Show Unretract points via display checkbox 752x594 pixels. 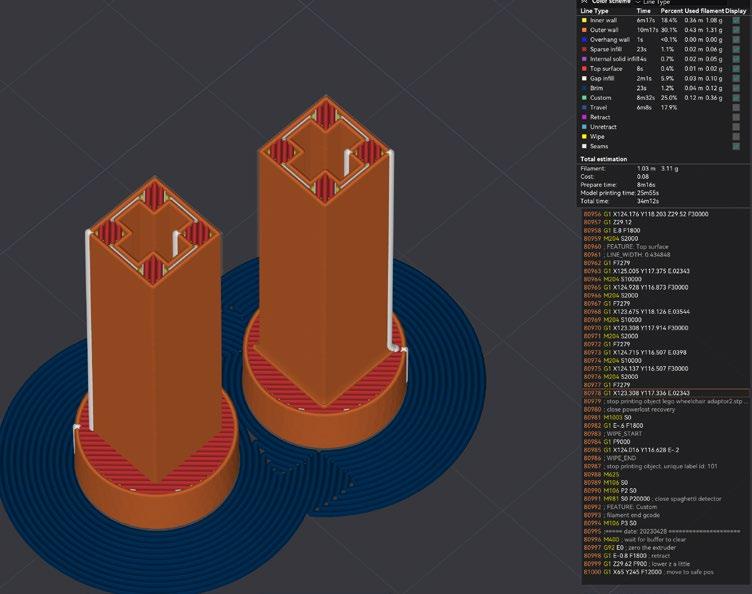pyautogui.click(x=736, y=127)
